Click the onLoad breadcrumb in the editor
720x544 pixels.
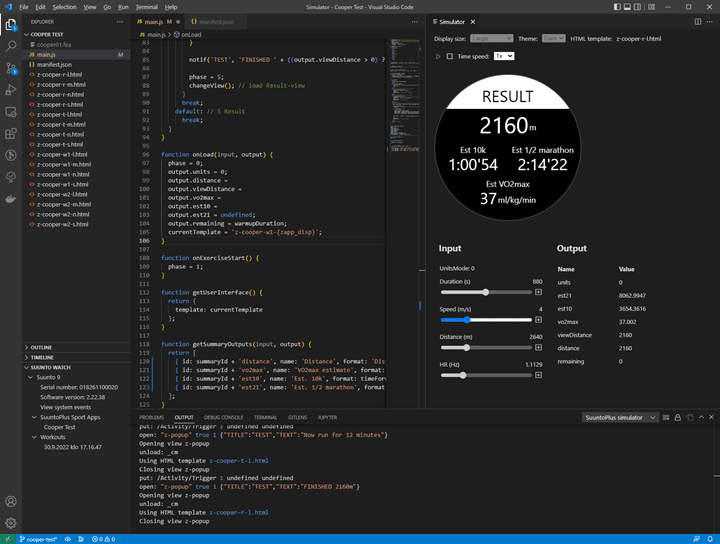pyautogui.click(x=187, y=34)
